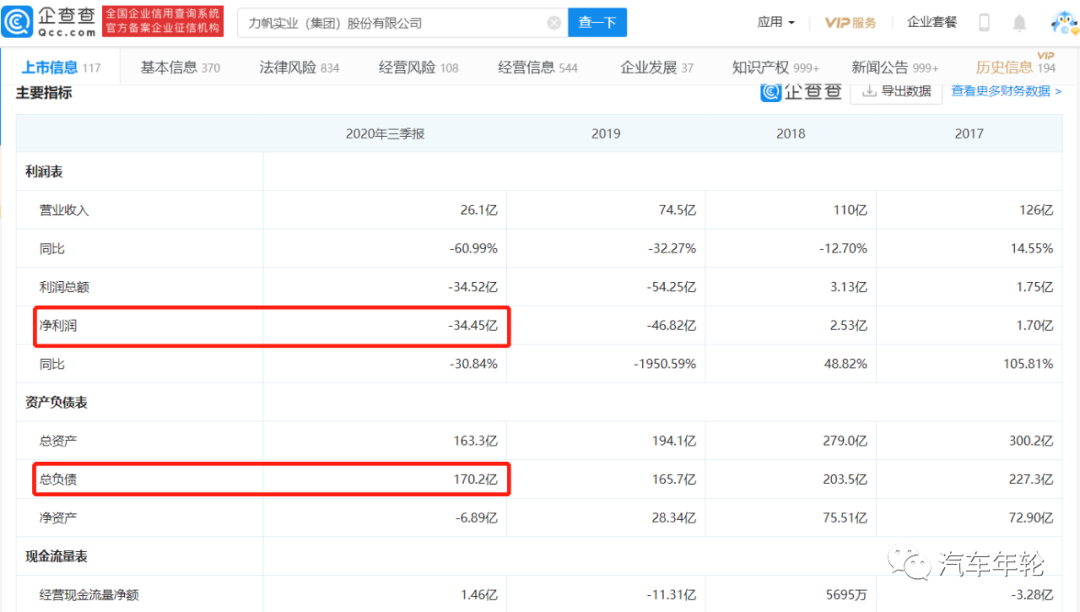Screen dimensions: 1080x612
Task: Clear the search box with the x icon
Action: pos(554,23)
